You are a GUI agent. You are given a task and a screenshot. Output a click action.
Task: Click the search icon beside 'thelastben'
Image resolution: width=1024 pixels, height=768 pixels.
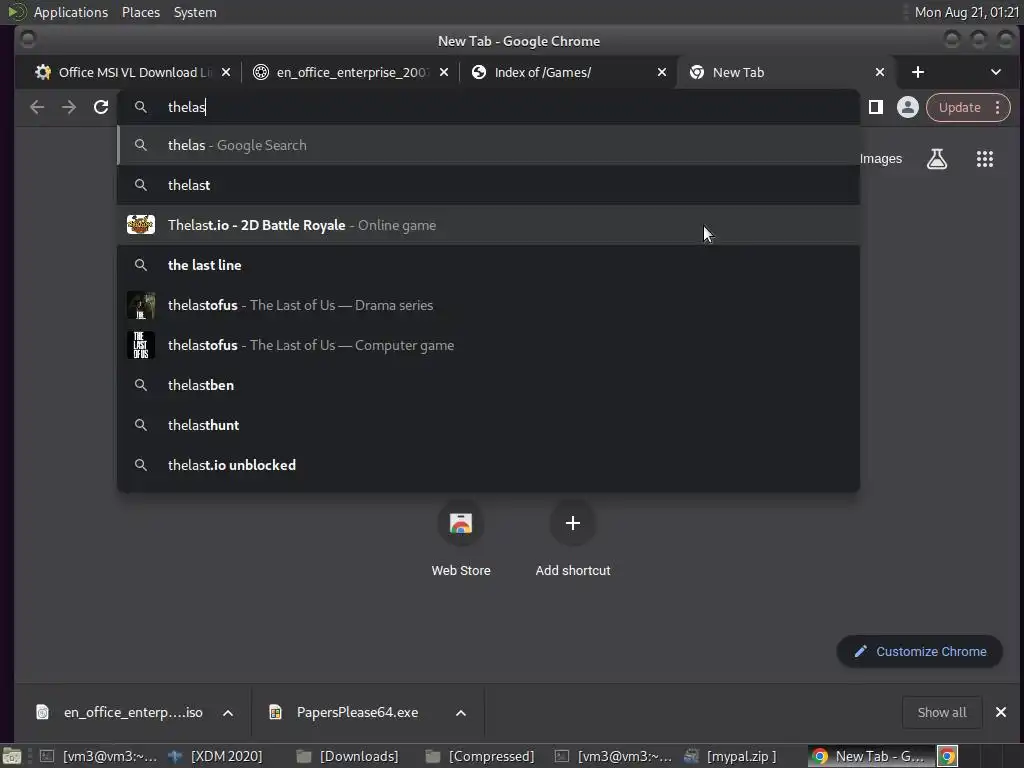[140, 385]
